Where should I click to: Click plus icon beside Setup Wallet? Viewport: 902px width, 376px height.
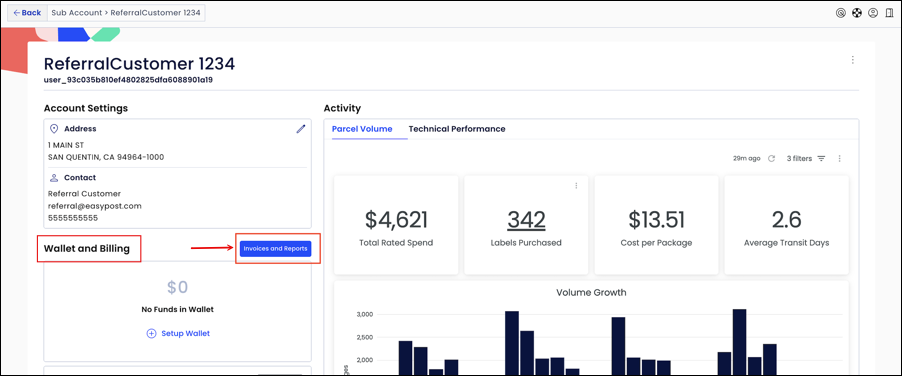coord(151,333)
